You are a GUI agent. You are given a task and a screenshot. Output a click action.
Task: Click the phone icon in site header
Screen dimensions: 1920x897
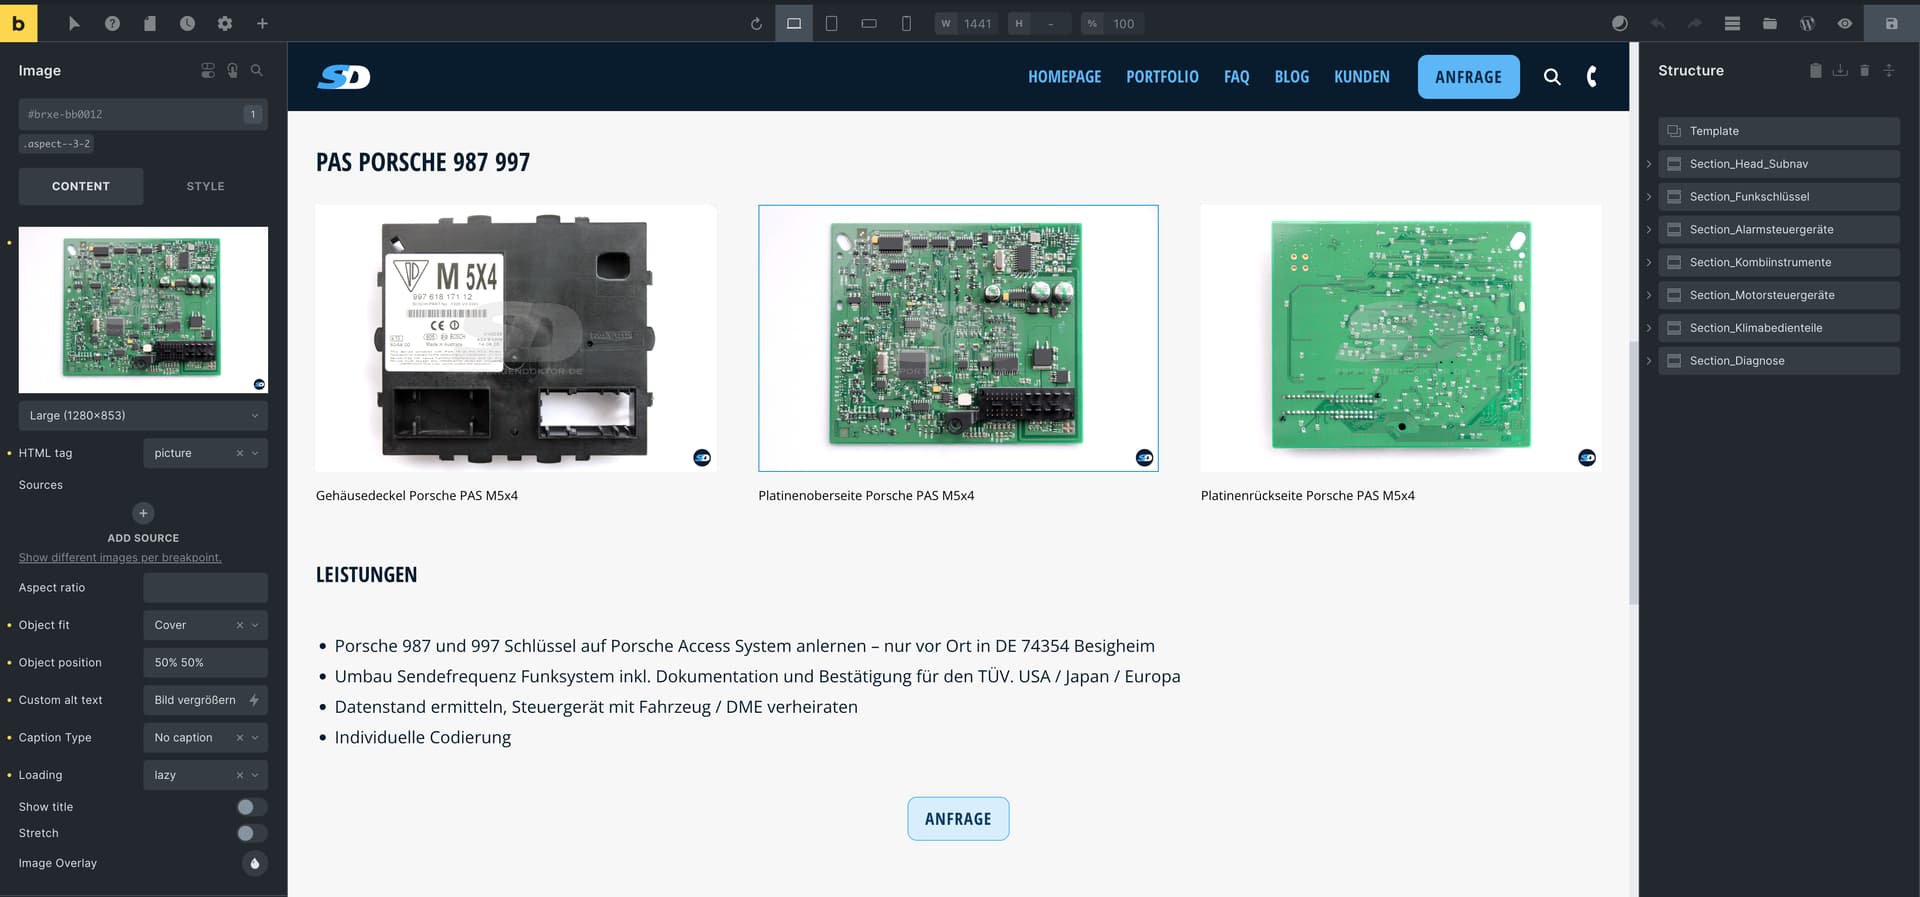coord(1592,77)
